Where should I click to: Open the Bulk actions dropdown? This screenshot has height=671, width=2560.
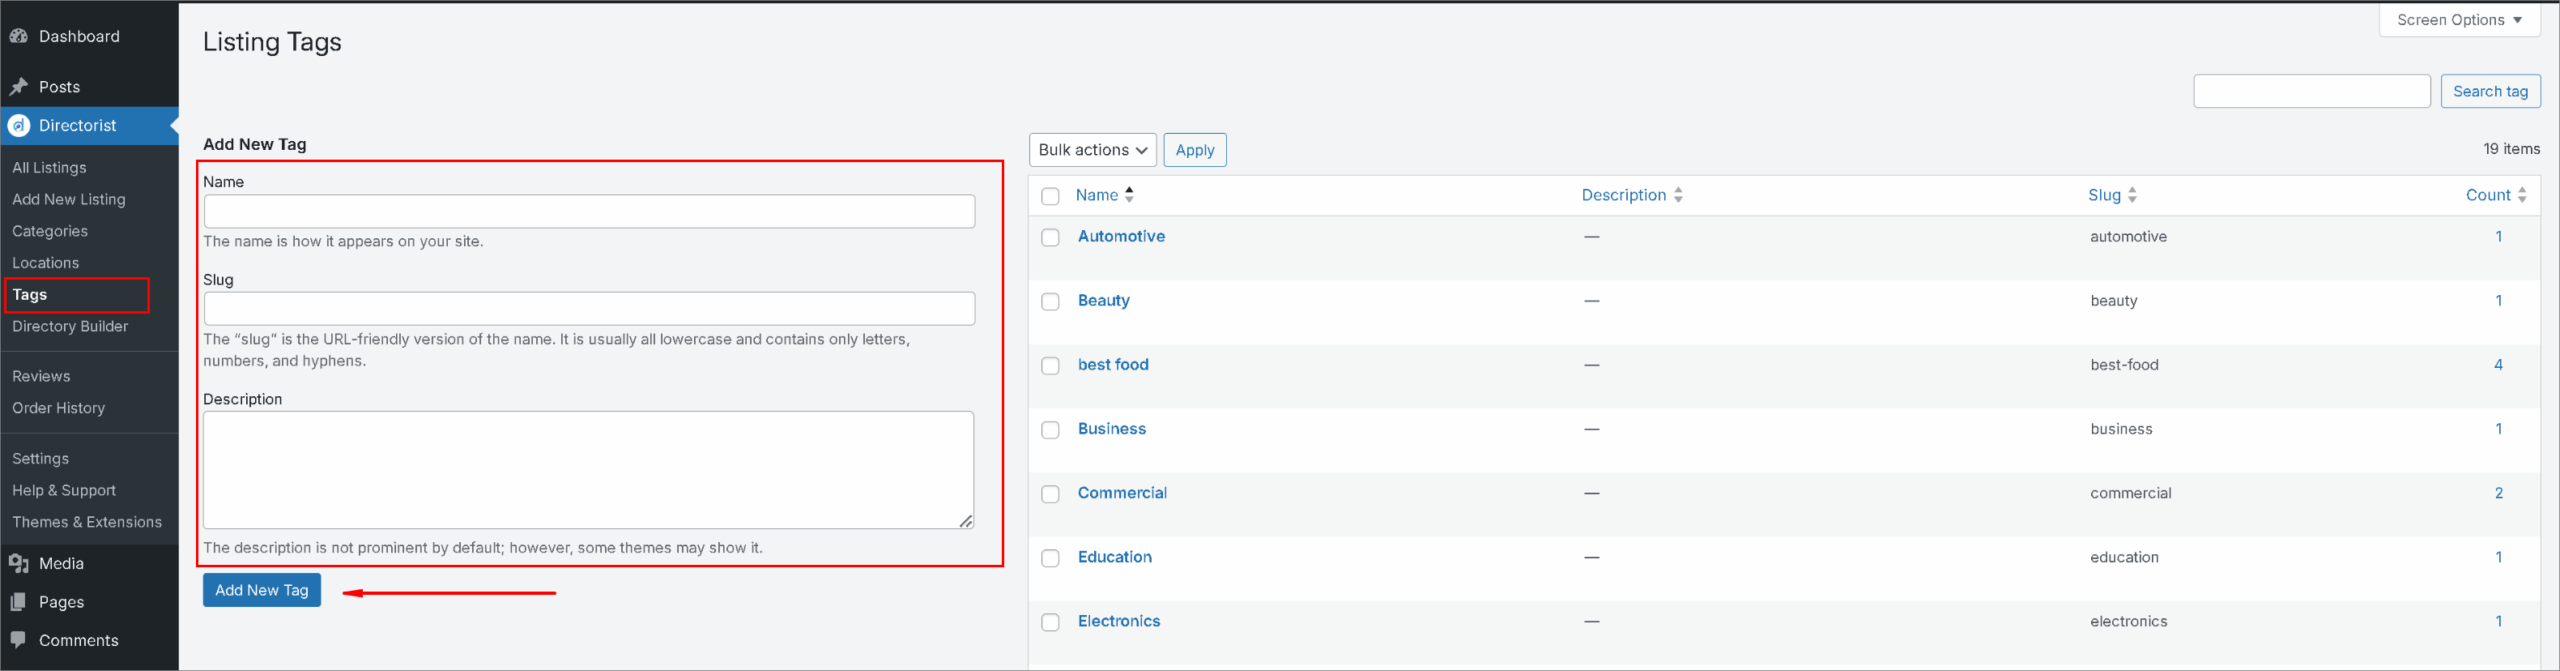(1092, 150)
